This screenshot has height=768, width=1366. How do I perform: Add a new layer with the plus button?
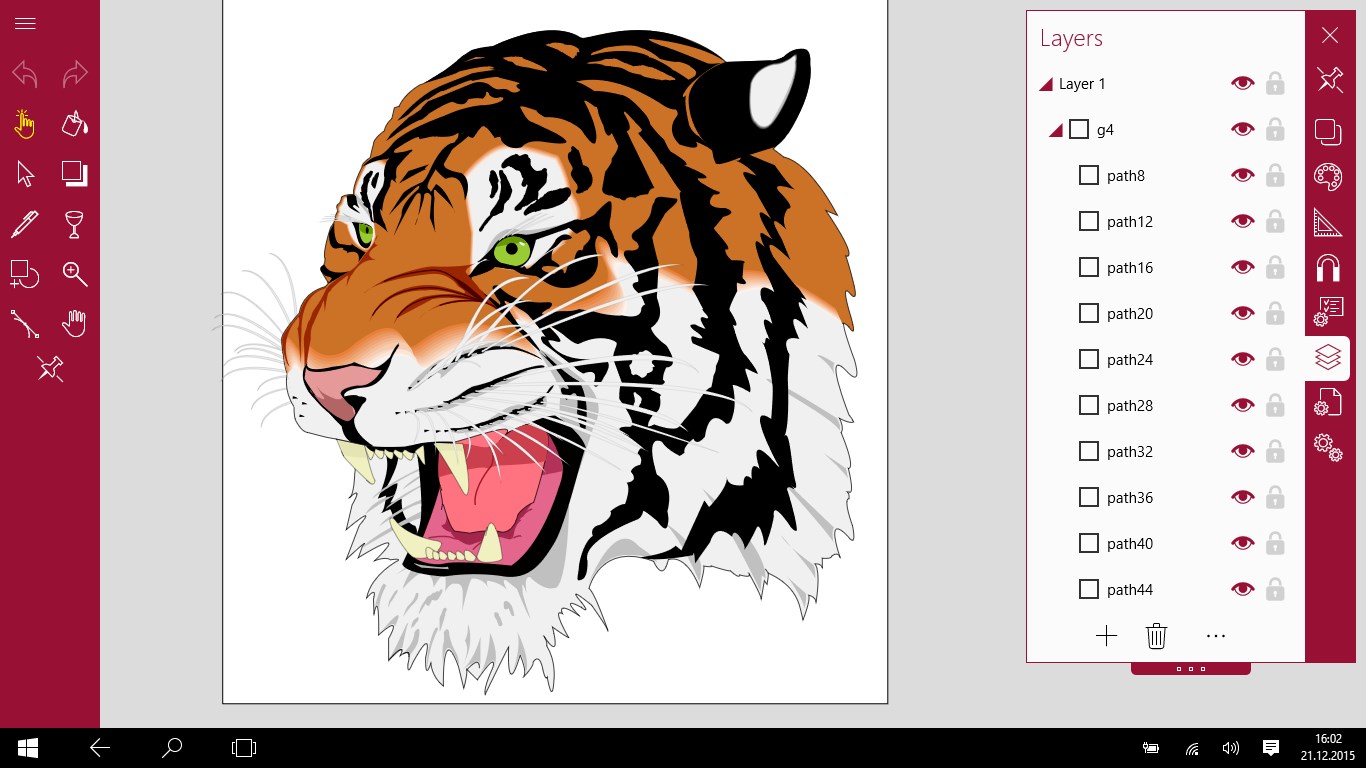click(x=1106, y=635)
